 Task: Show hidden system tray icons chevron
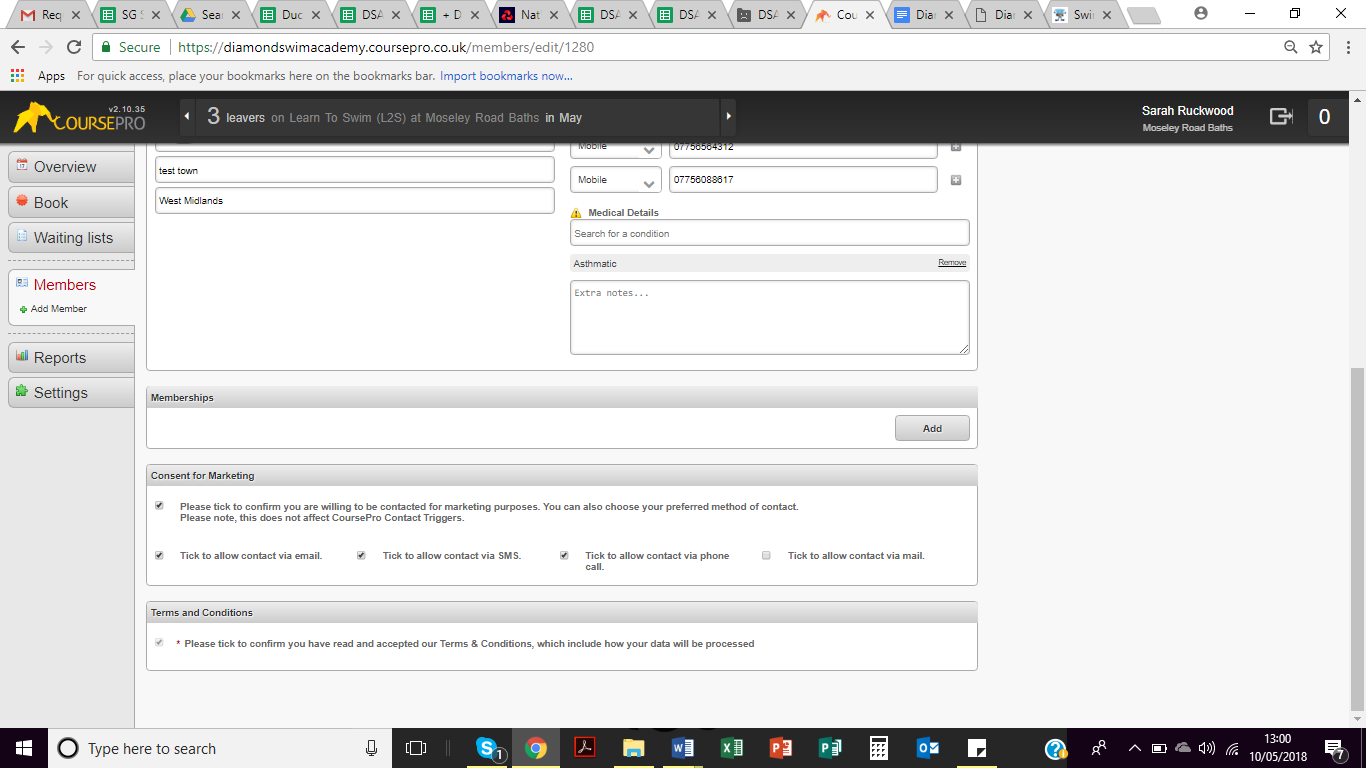coord(1134,748)
